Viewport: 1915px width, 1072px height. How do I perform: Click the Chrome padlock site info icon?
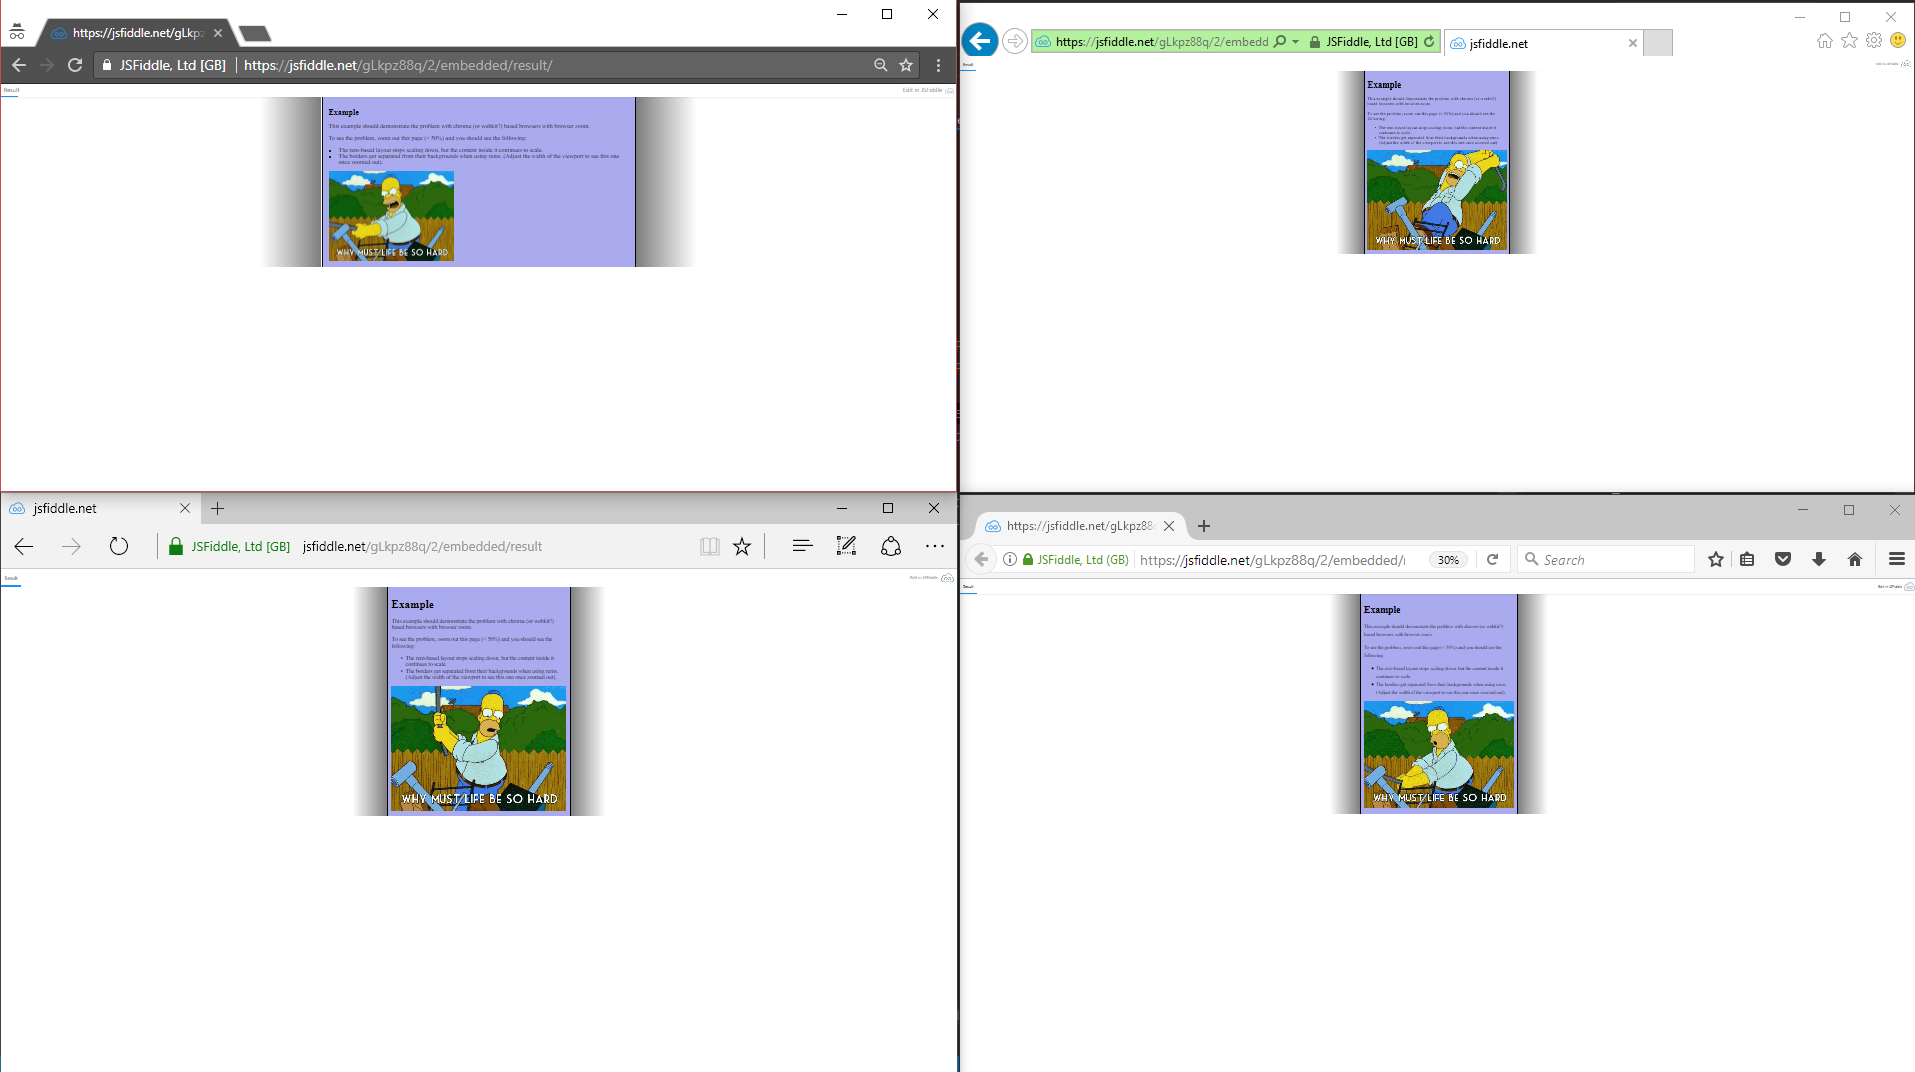click(107, 65)
